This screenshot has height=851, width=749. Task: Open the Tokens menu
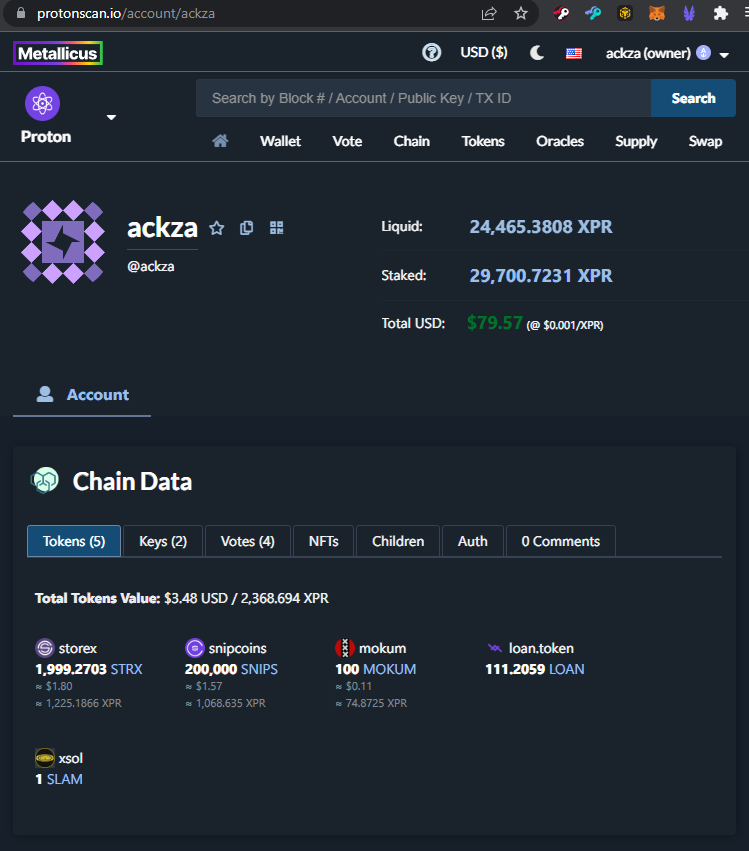point(483,141)
